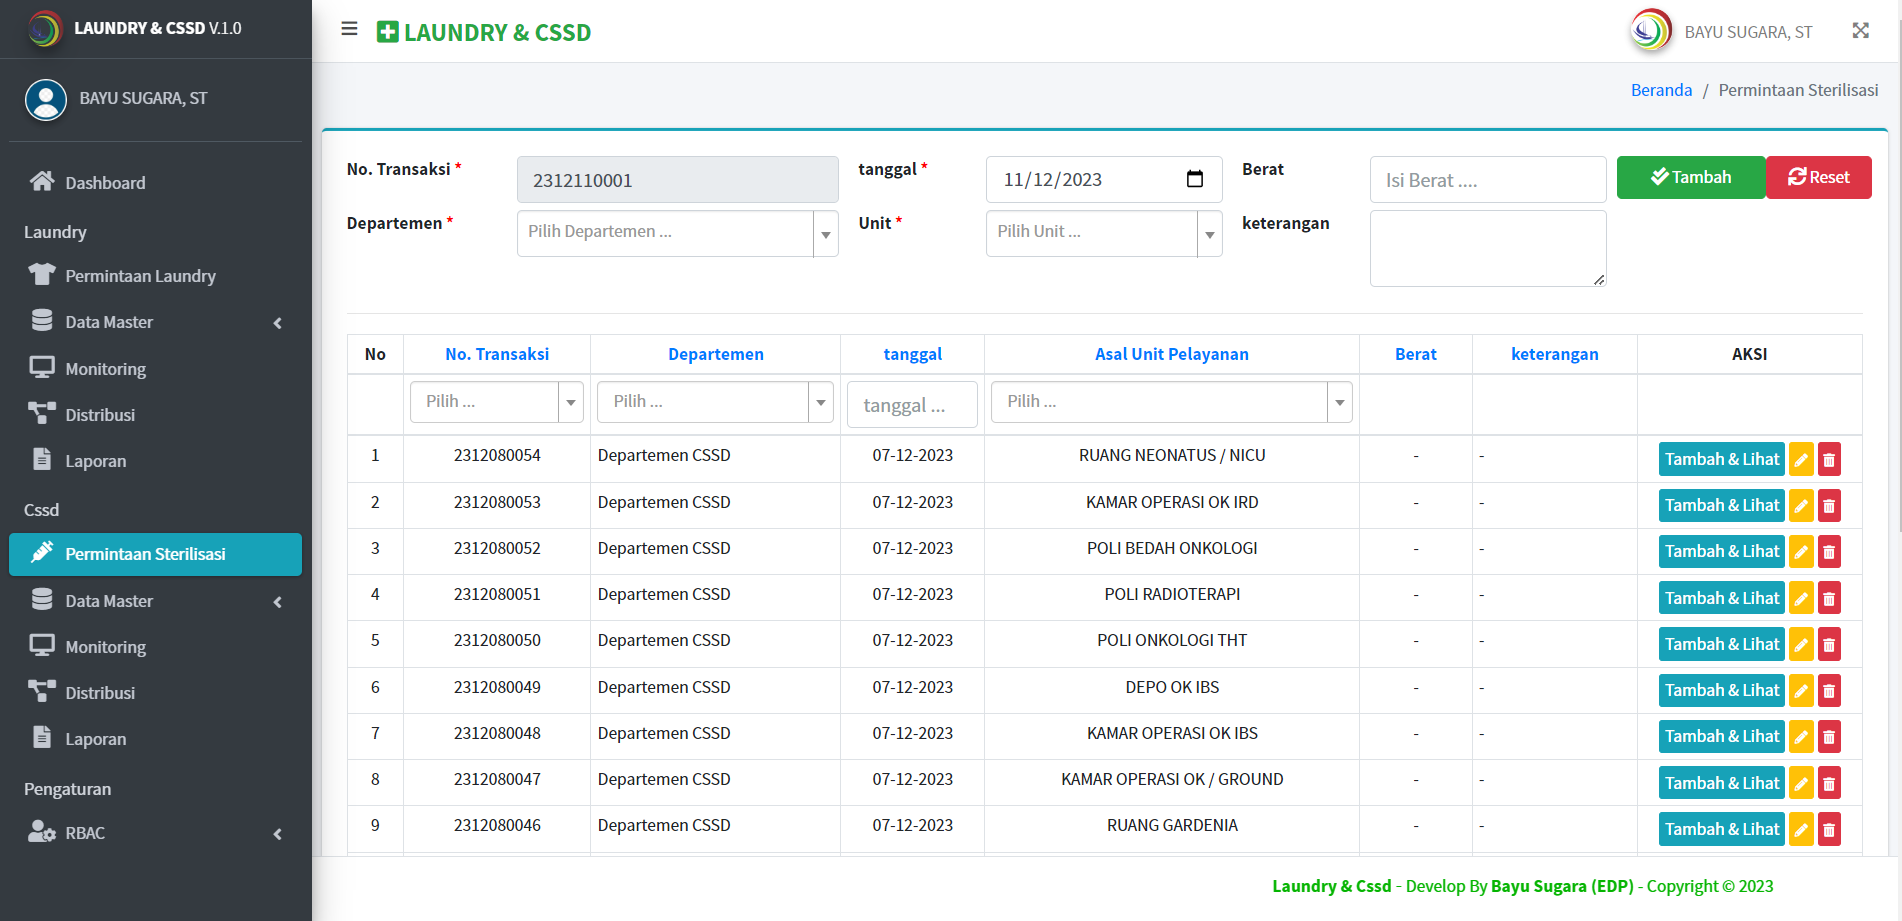Click the user profile avatar in header
1902x921 pixels.
pos(1650,31)
